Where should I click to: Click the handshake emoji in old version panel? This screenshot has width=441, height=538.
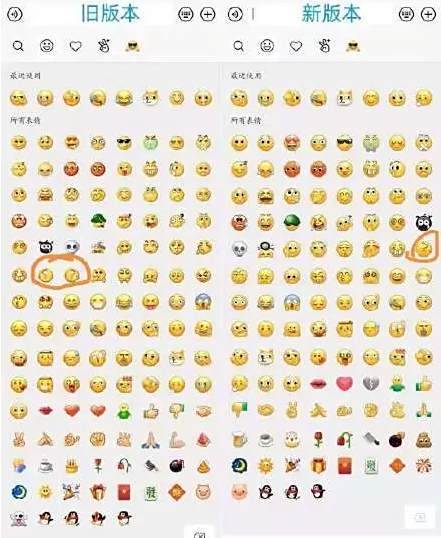[x=203, y=411]
